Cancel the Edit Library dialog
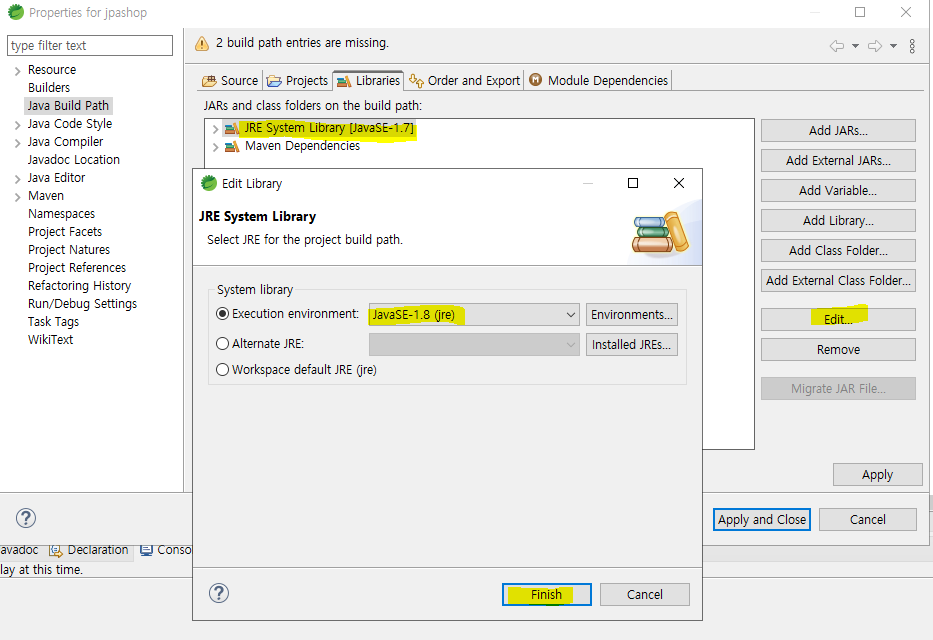Viewport: 933px width, 640px height. pos(644,594)
